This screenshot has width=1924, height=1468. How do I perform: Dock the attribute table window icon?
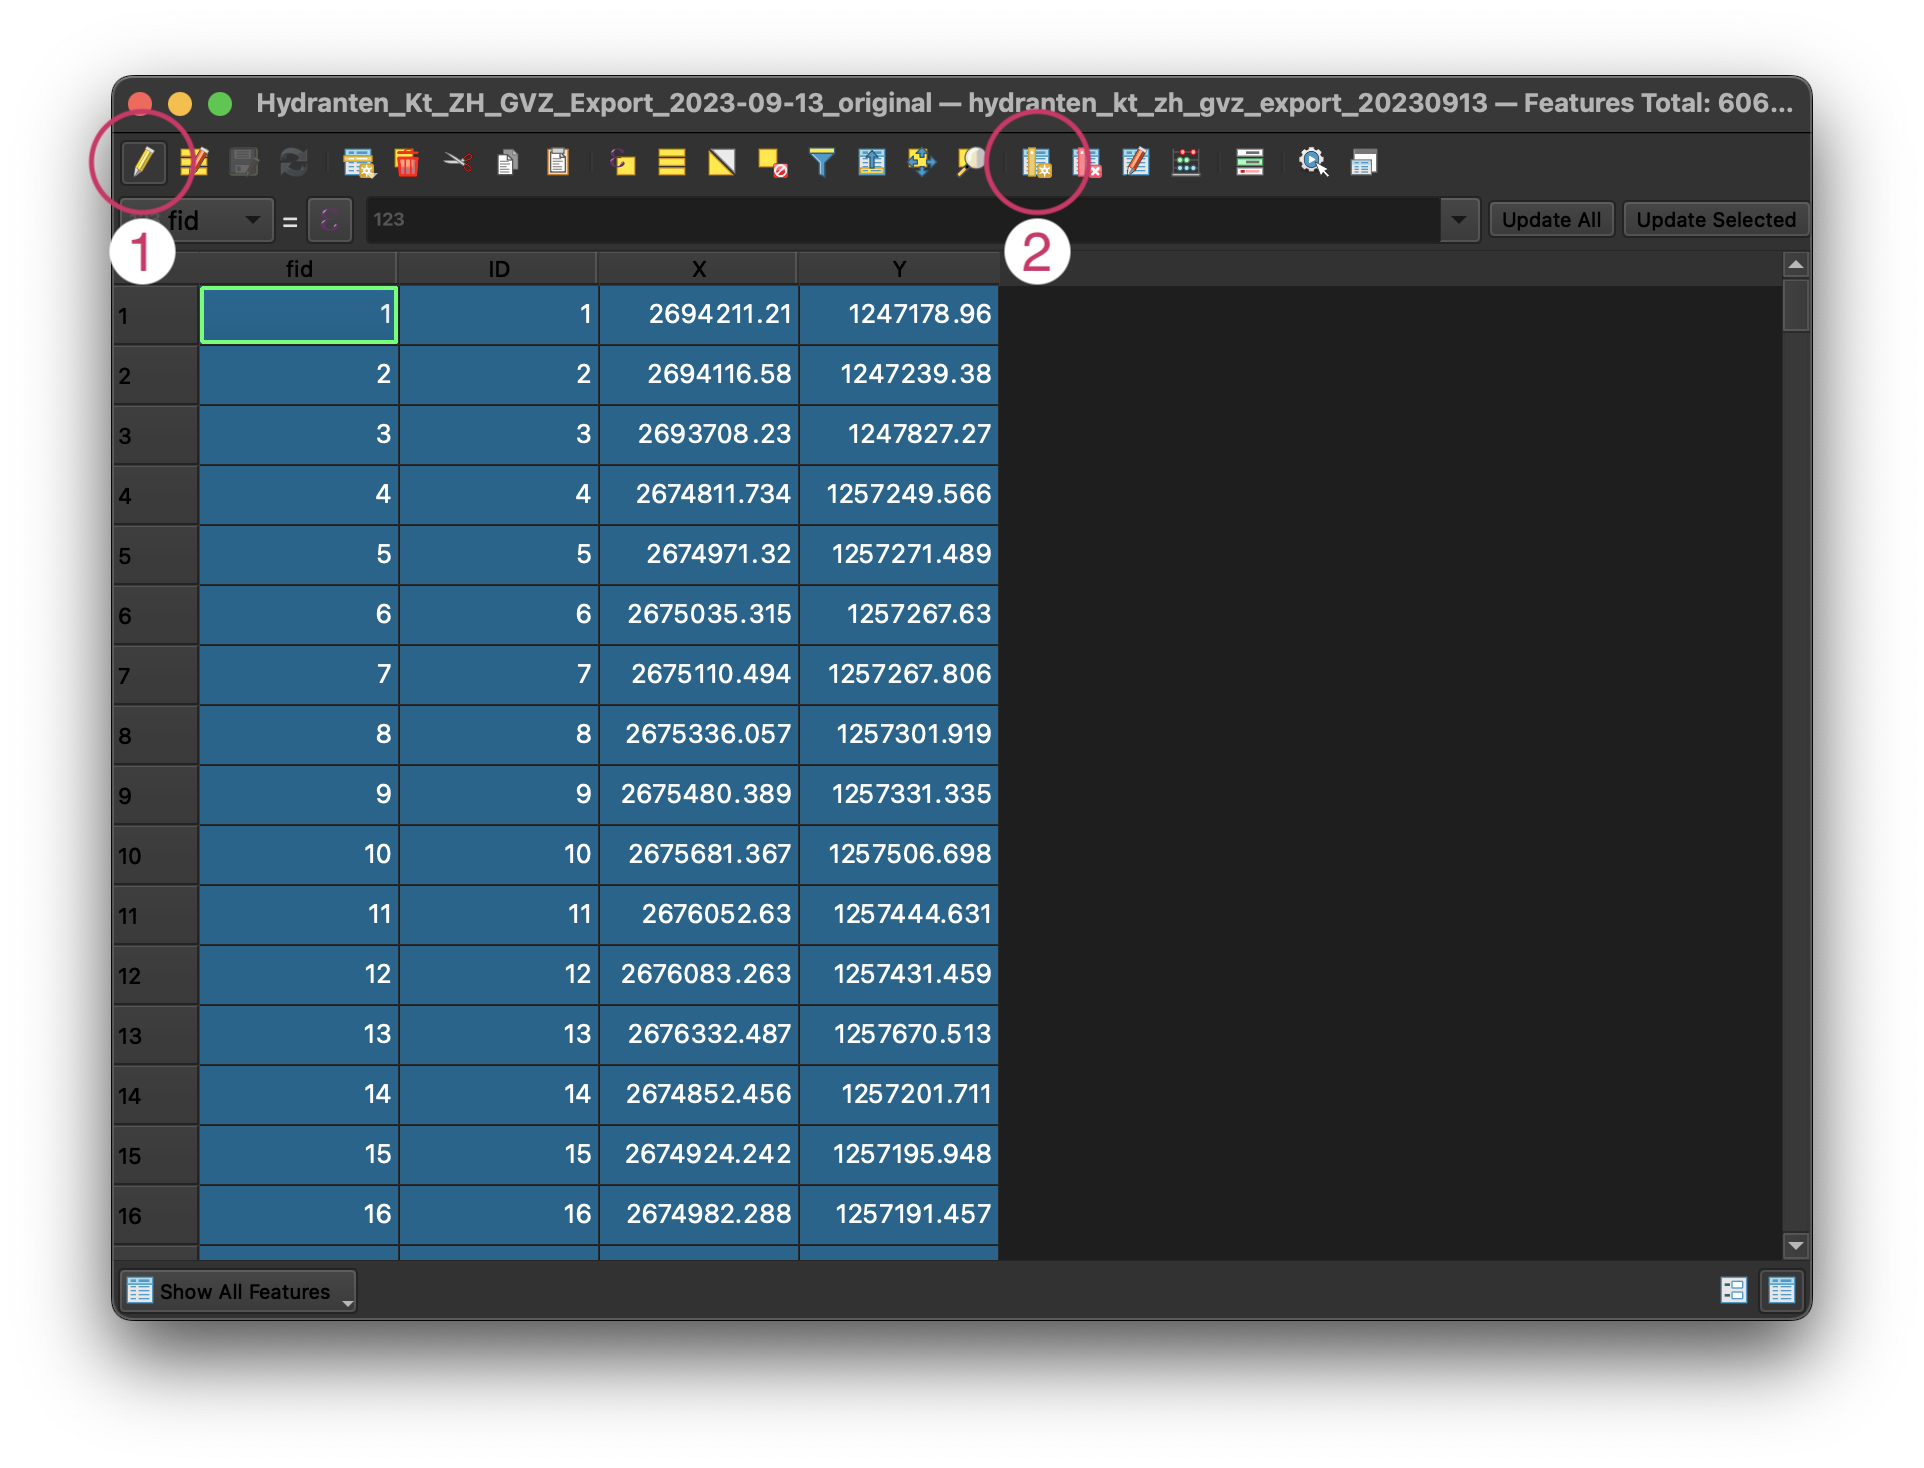coord(1363,162)
